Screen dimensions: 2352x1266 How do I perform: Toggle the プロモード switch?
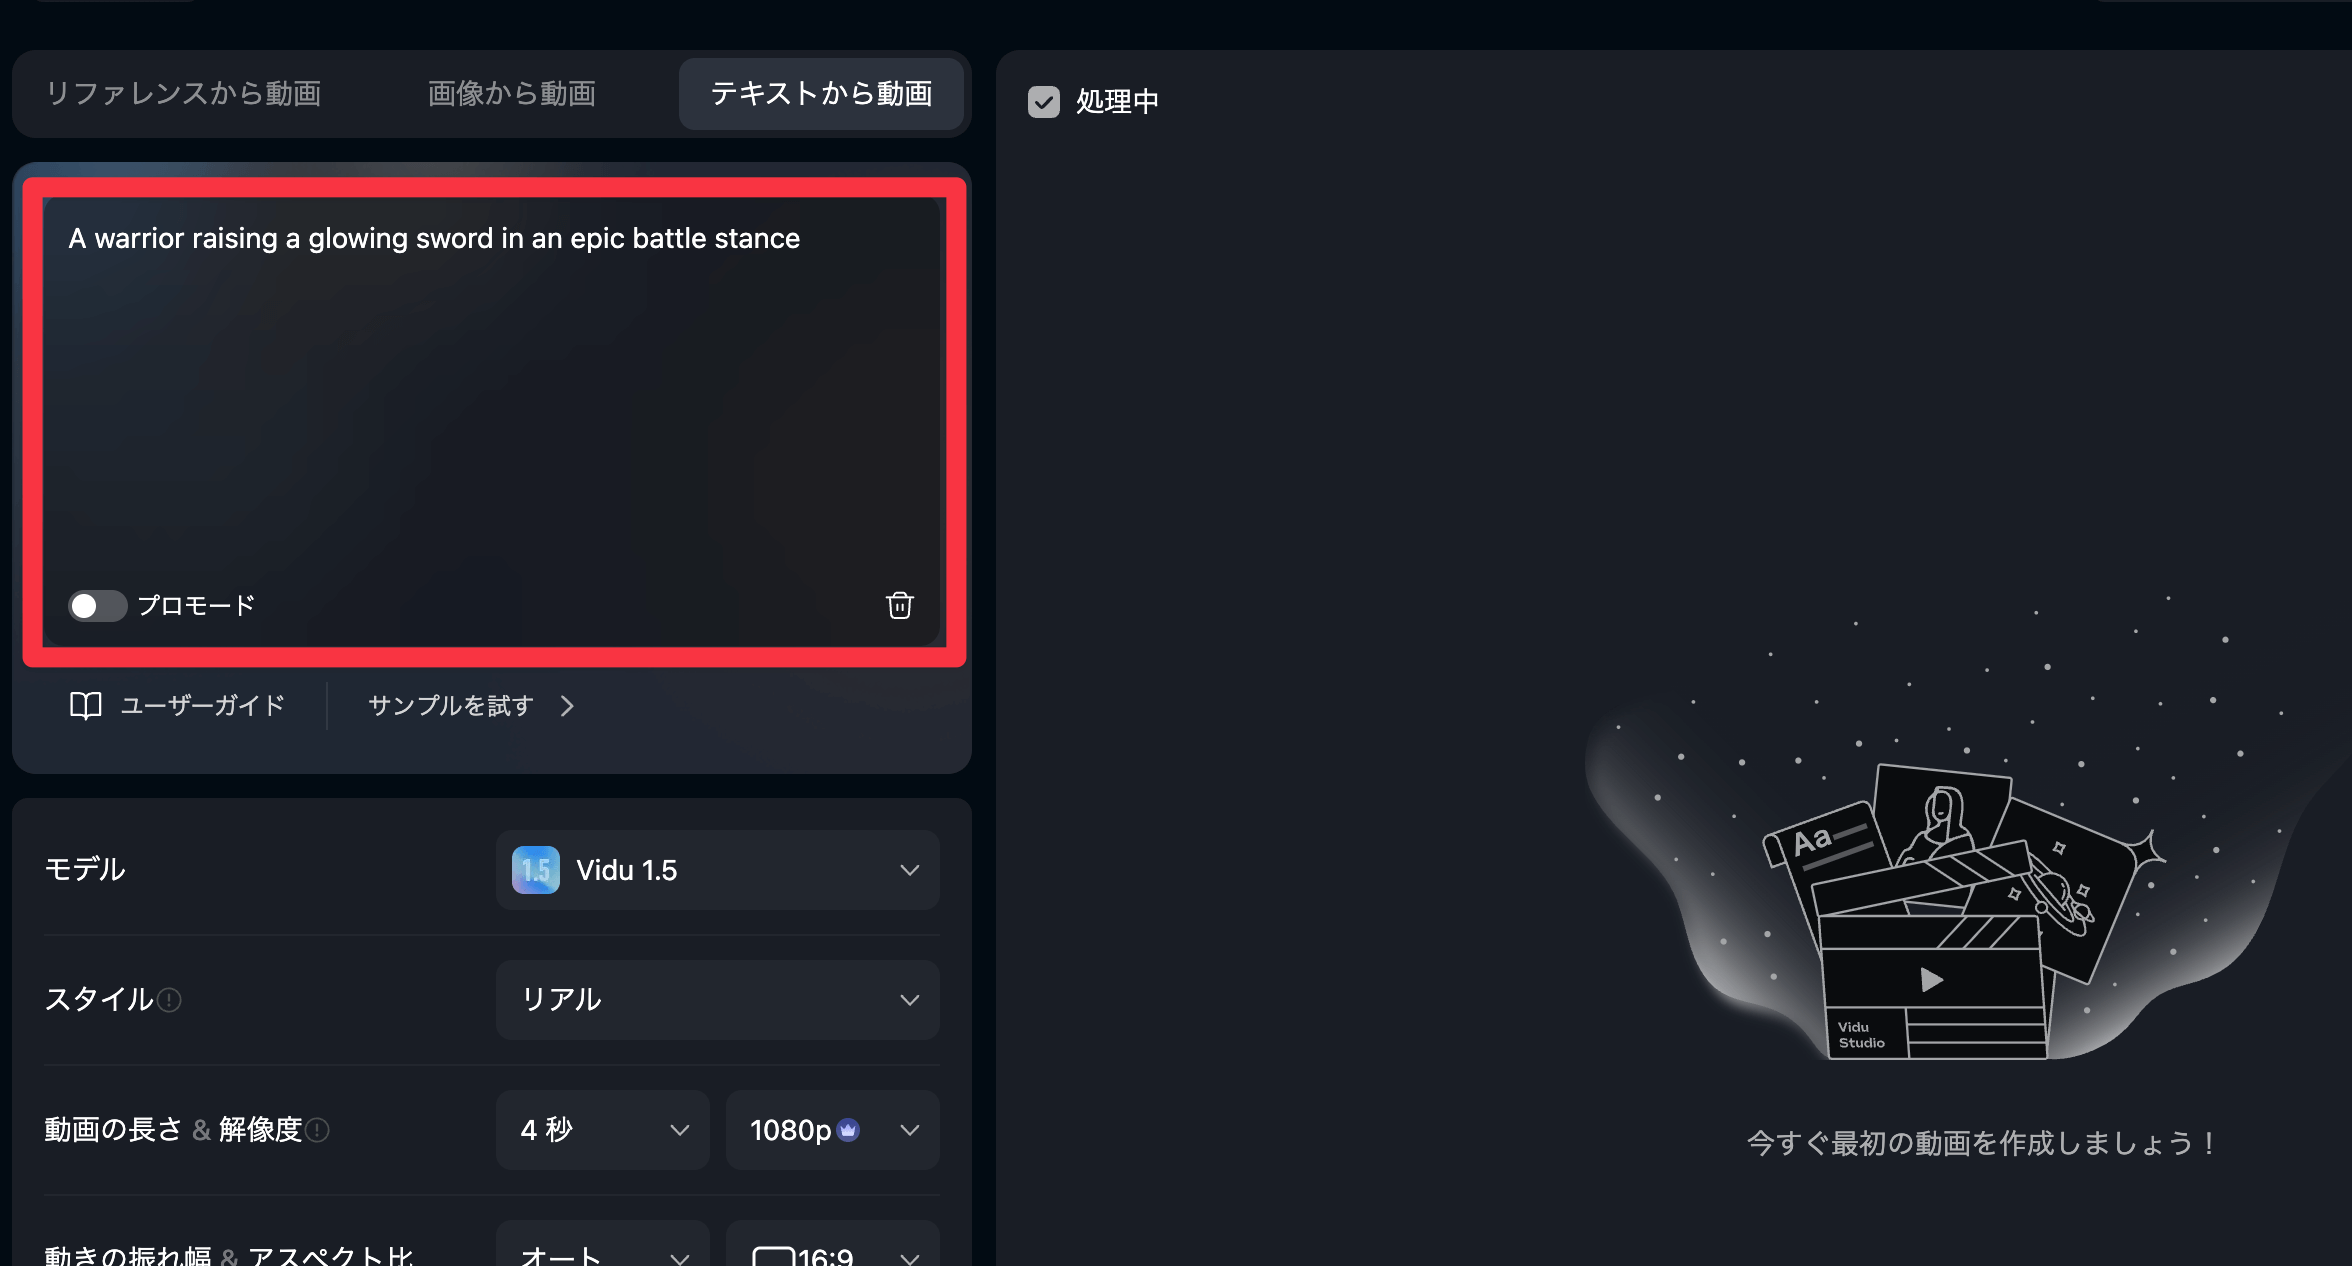tap(97, 606)
